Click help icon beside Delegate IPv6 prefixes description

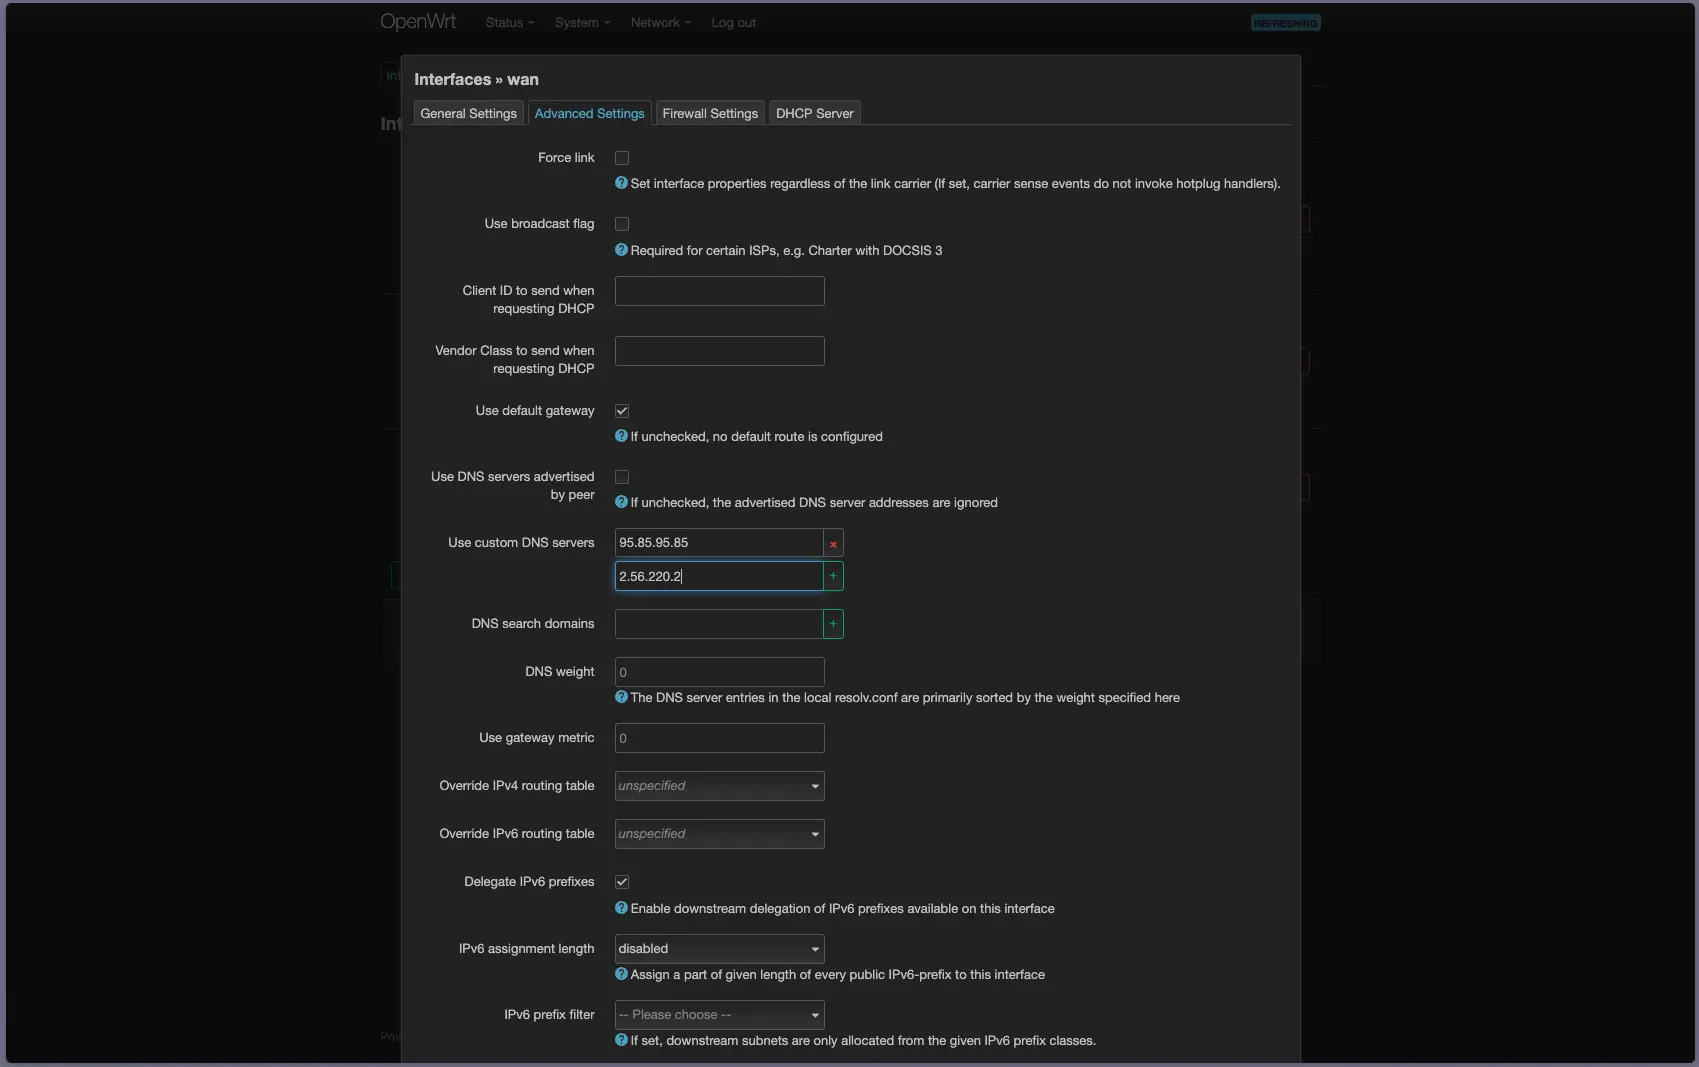point(621,908)
